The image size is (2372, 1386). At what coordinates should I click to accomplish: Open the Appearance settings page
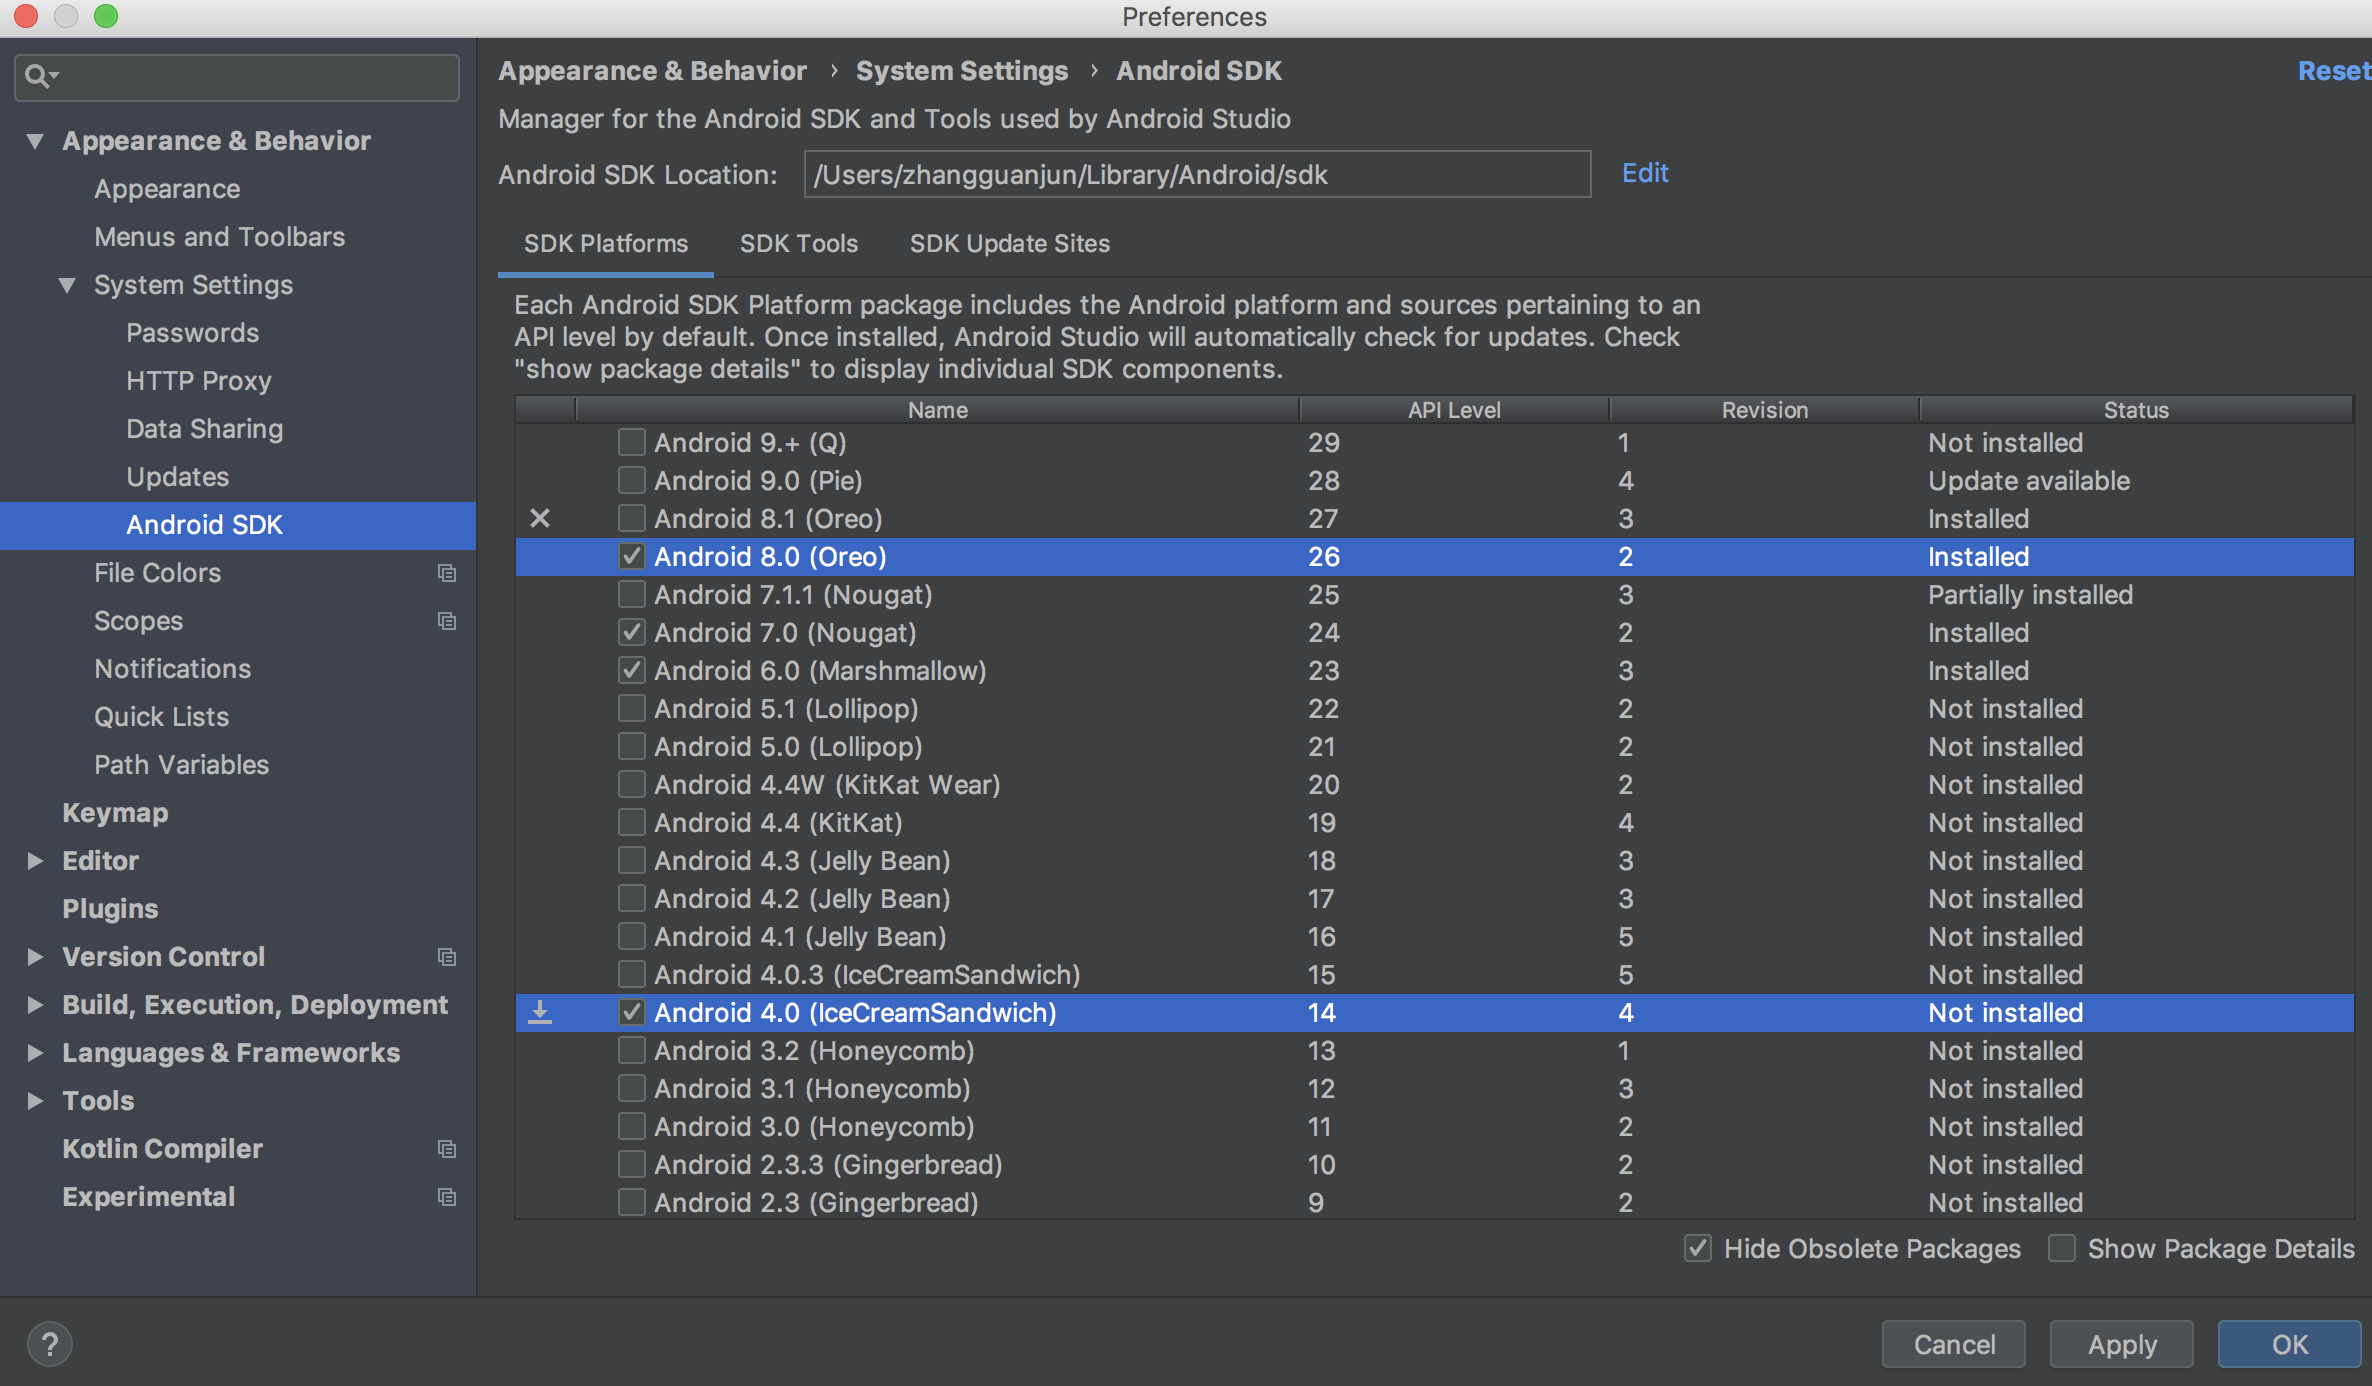tap(167, 189)
